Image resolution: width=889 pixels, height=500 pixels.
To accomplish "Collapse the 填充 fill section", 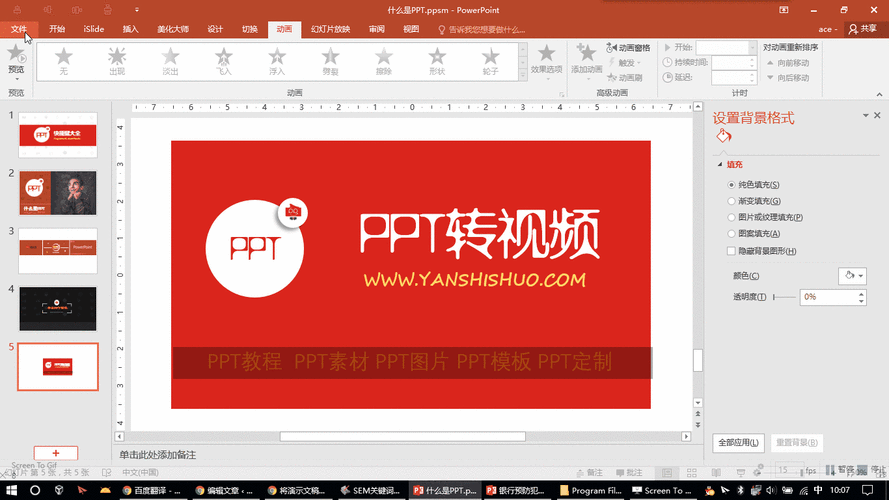I will 720,164.
